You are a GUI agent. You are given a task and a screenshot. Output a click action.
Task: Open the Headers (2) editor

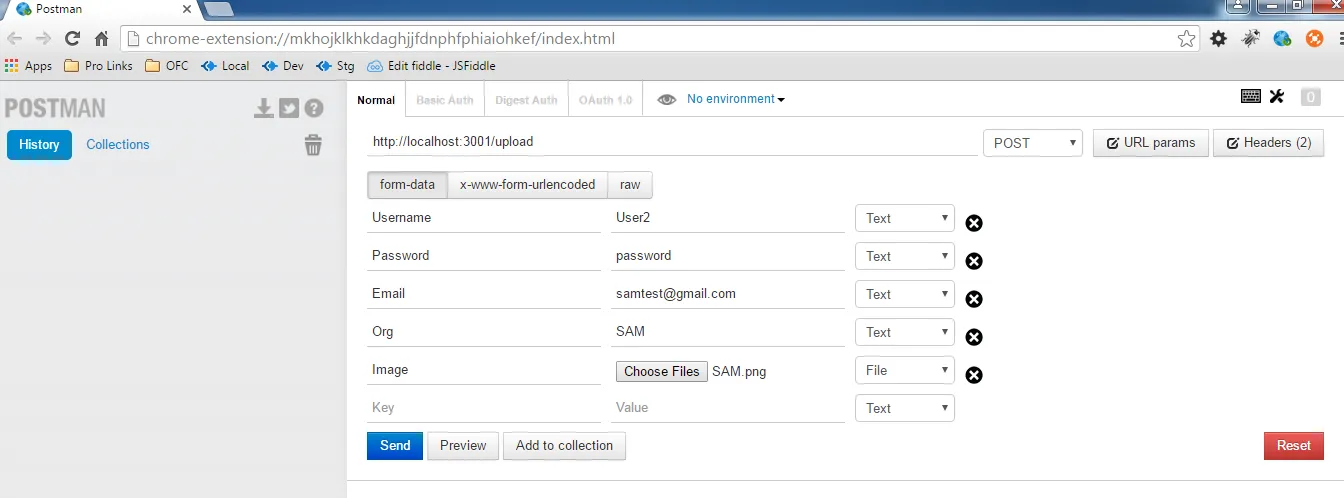(x=1268, y=143)
